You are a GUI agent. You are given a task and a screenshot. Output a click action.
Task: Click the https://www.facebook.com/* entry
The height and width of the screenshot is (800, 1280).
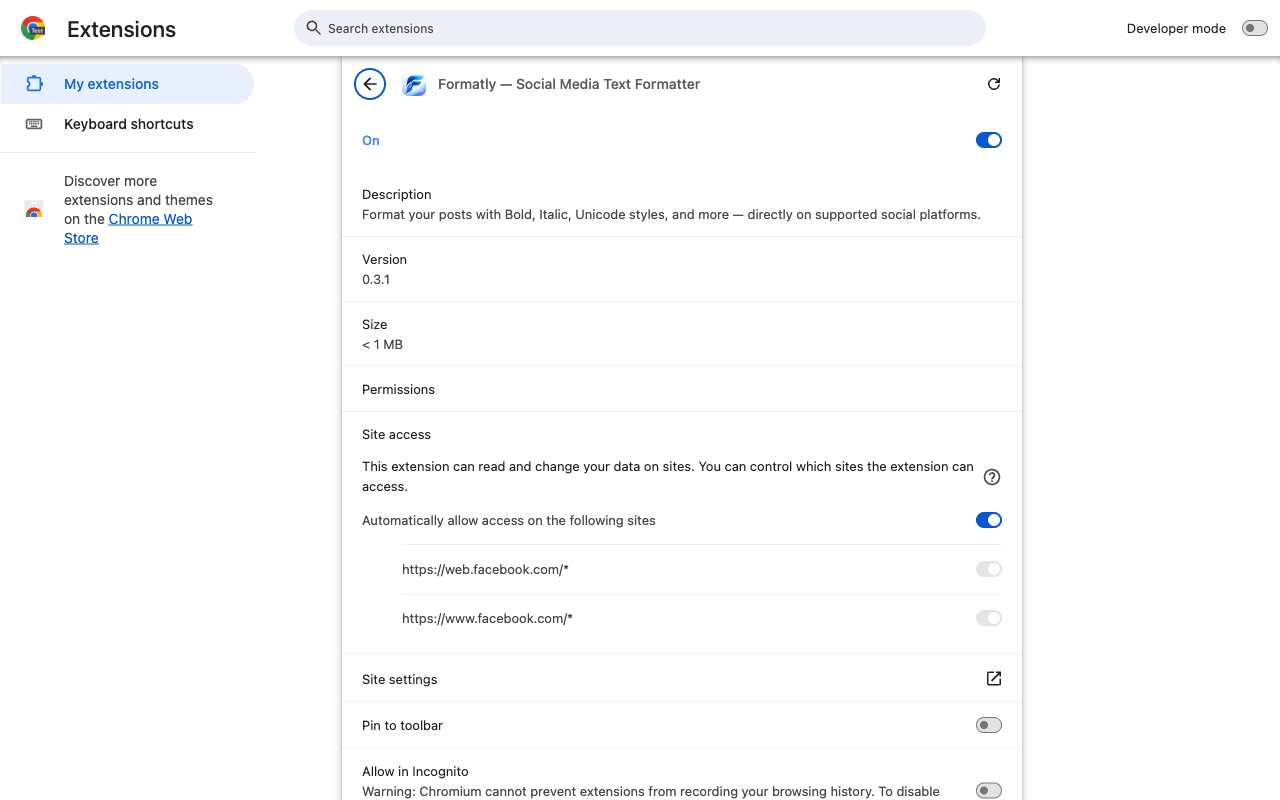point(487,618)
